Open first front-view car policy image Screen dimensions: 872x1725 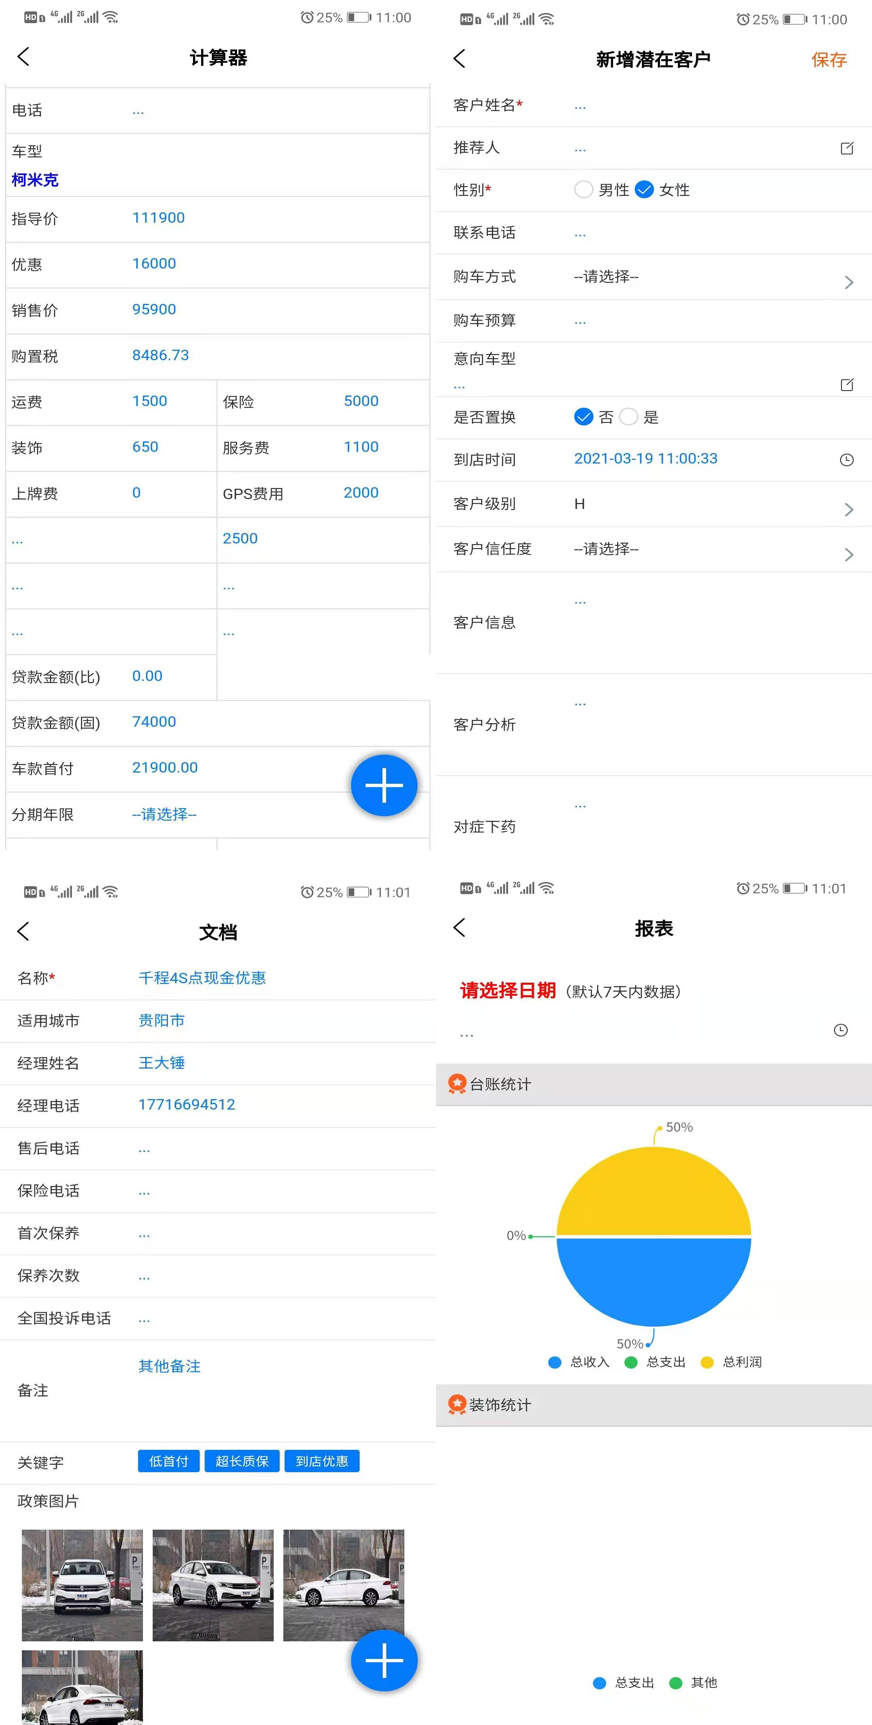82,1584
